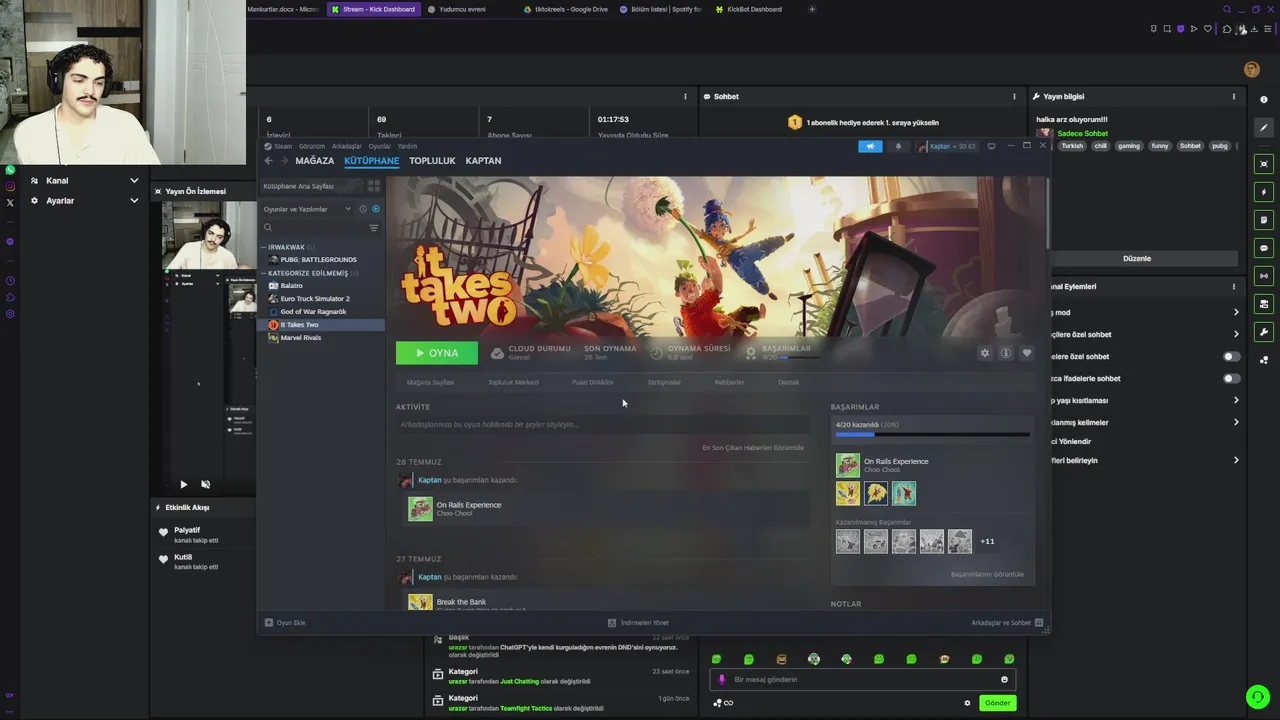Open TOPLULUK tab in Steam
The width and height of the screenshot is (1280, 720).
coord(432,161)
